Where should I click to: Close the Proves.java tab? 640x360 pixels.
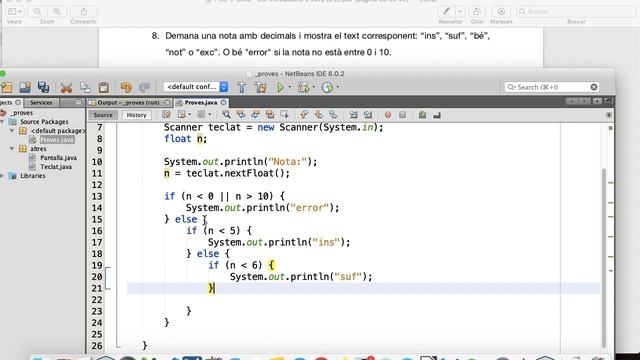tap(223, 102)
